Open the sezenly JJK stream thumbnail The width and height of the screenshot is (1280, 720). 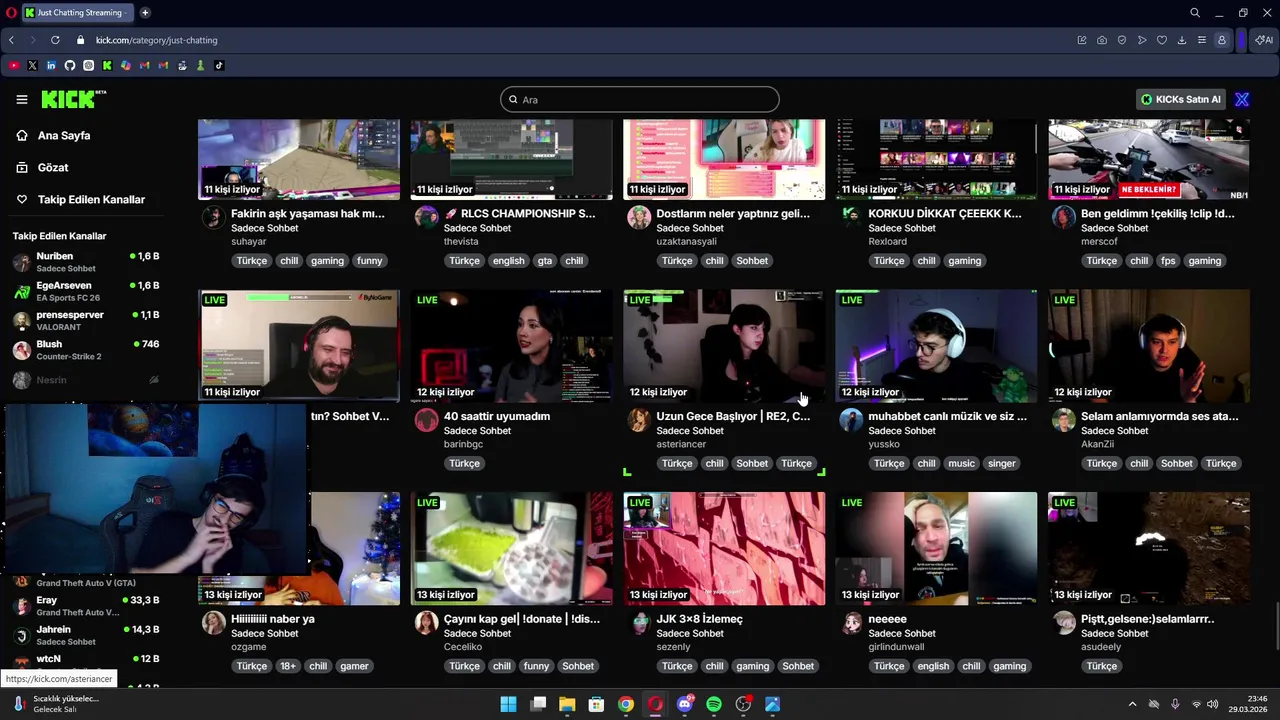click(x=724, y=548)
